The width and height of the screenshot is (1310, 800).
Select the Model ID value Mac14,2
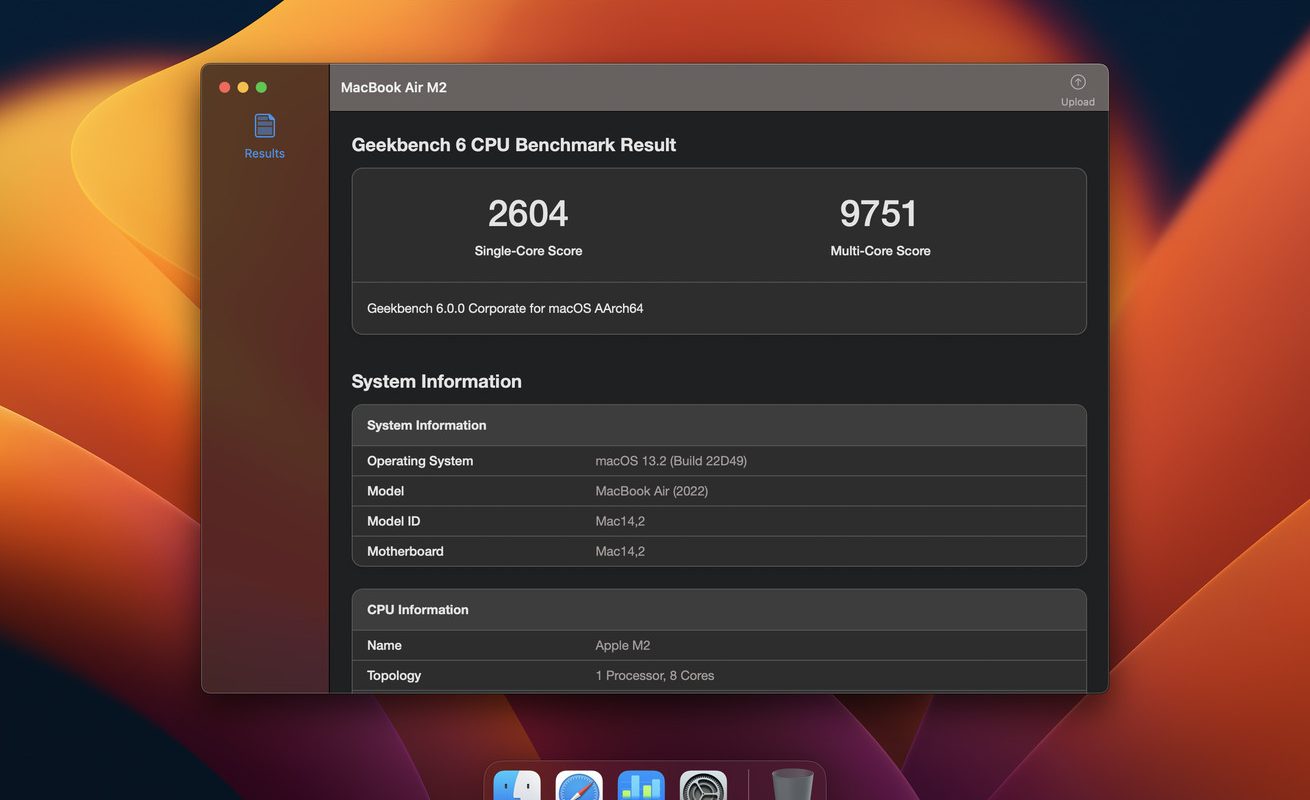tap(620, 521)
